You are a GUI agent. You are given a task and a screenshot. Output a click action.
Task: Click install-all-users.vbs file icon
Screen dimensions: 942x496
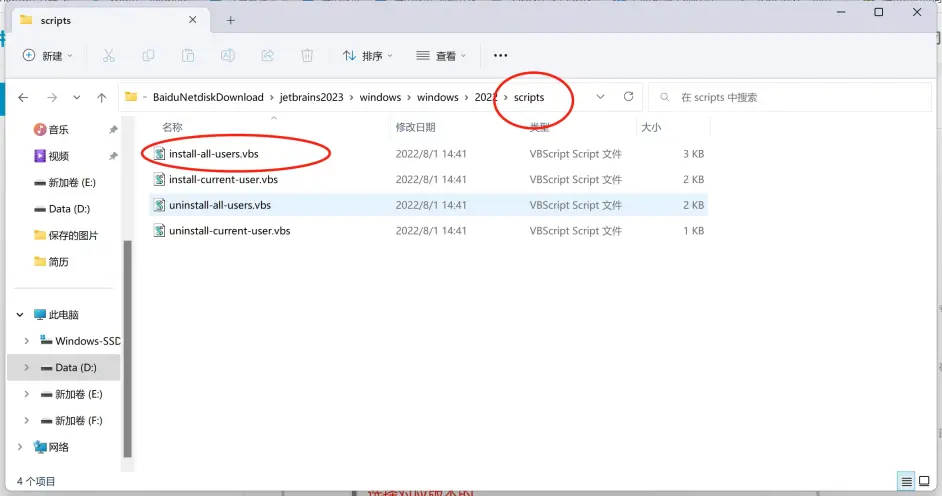coord(159,154)
